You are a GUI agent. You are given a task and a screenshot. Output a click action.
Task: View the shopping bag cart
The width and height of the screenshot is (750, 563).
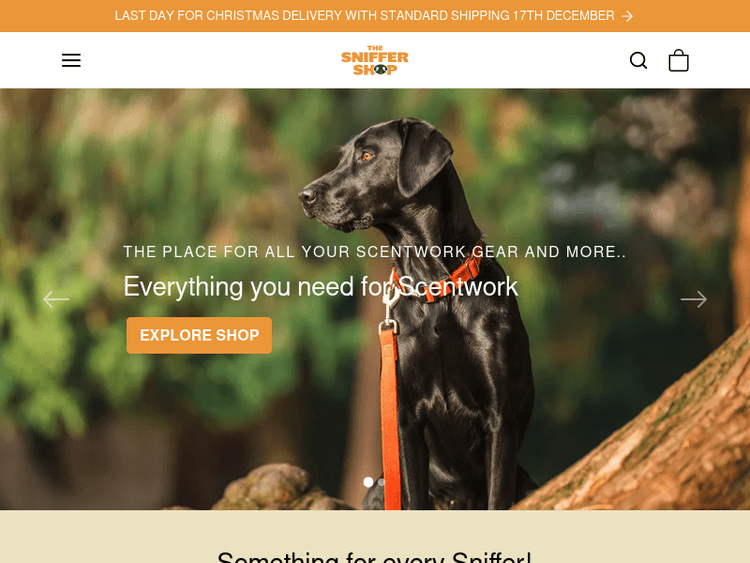tap(678, 60)
